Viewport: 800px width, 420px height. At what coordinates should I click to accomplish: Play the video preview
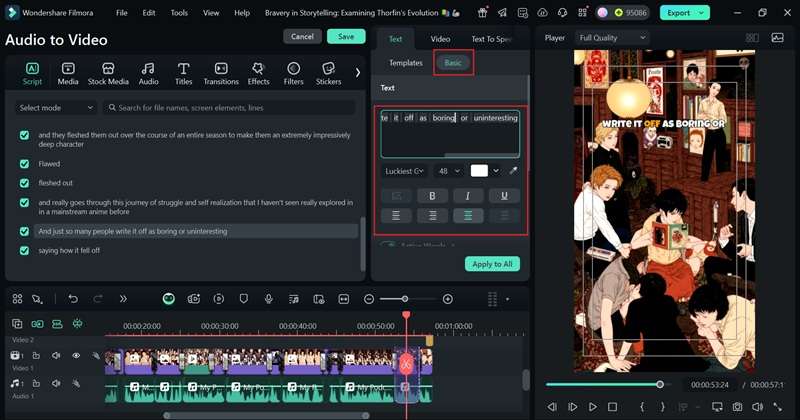point(592,407)
